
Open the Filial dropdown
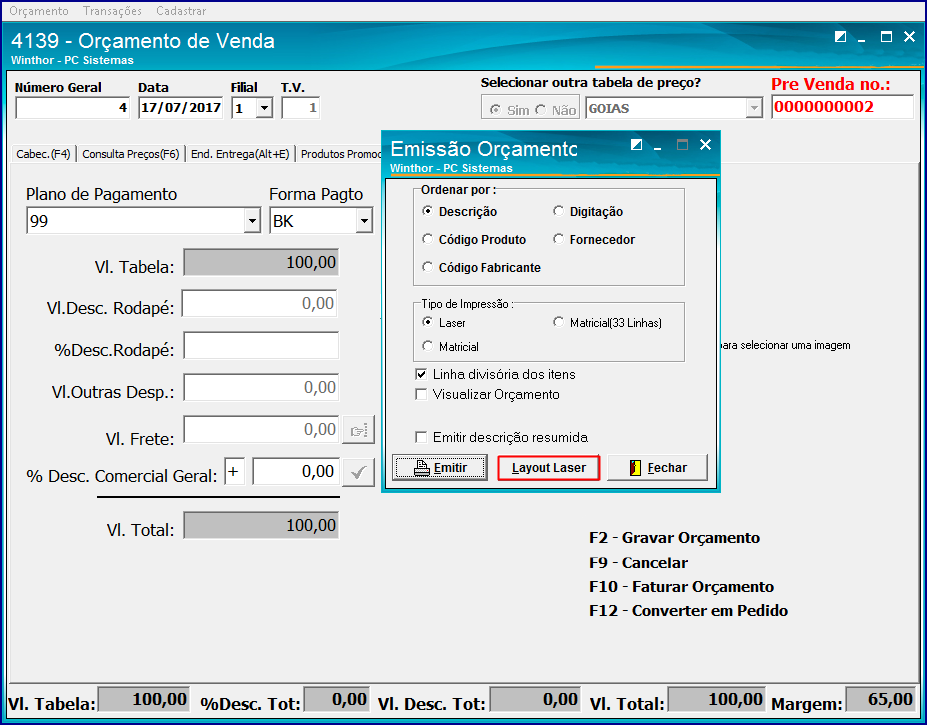point(264,108)
